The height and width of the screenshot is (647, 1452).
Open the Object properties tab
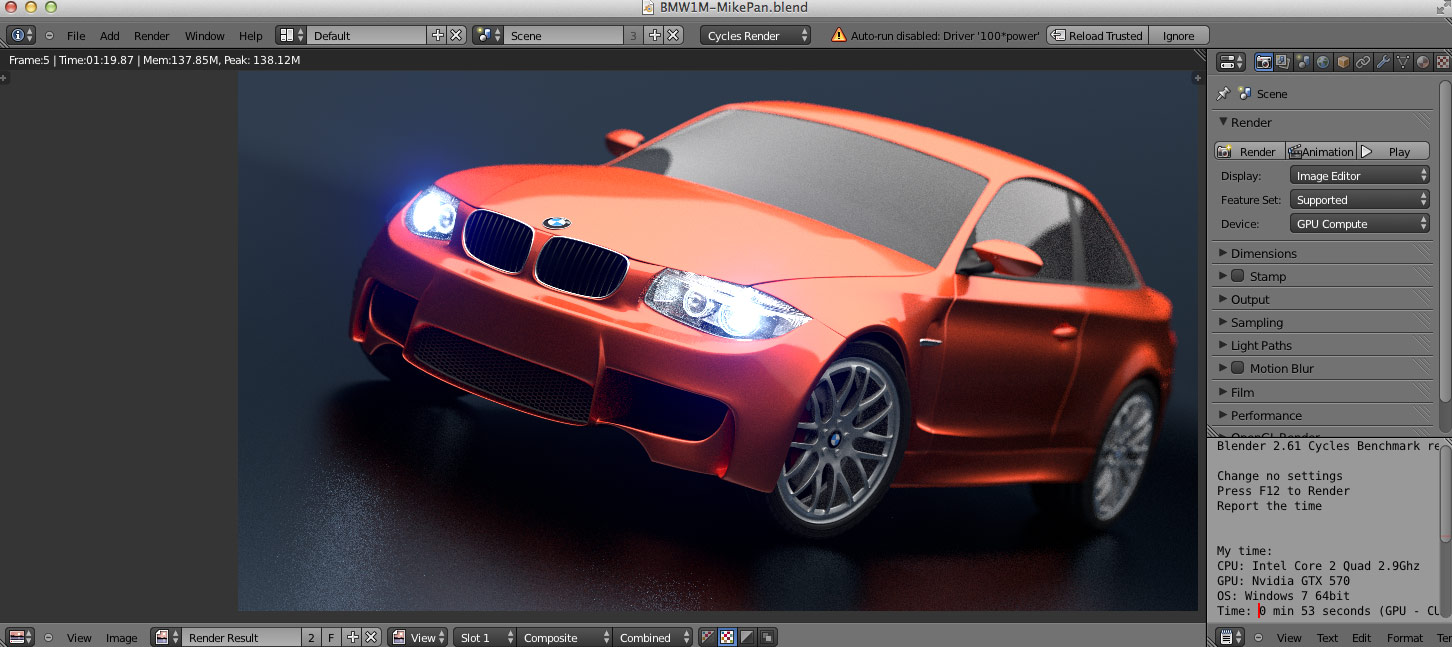1343,62
